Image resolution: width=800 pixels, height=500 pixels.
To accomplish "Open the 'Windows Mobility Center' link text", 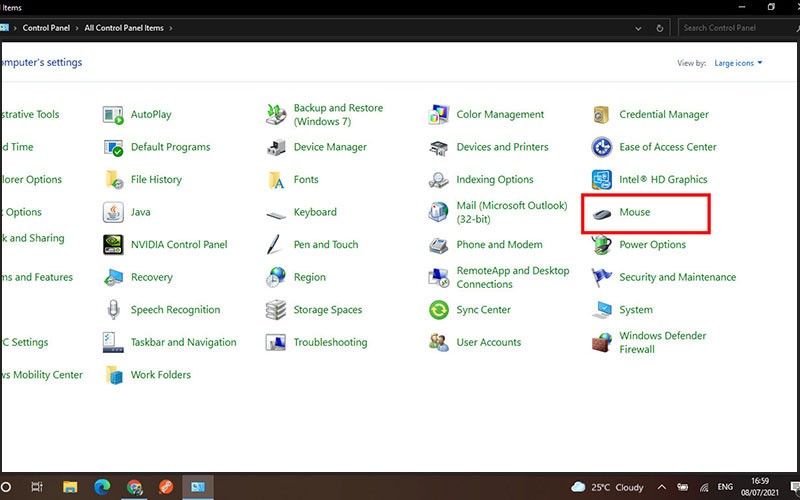I will pyautogui.click(x=41, y=375).
